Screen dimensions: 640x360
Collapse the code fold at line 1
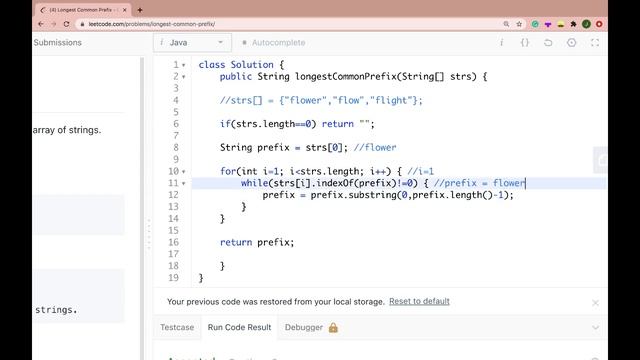click(184, 65)
